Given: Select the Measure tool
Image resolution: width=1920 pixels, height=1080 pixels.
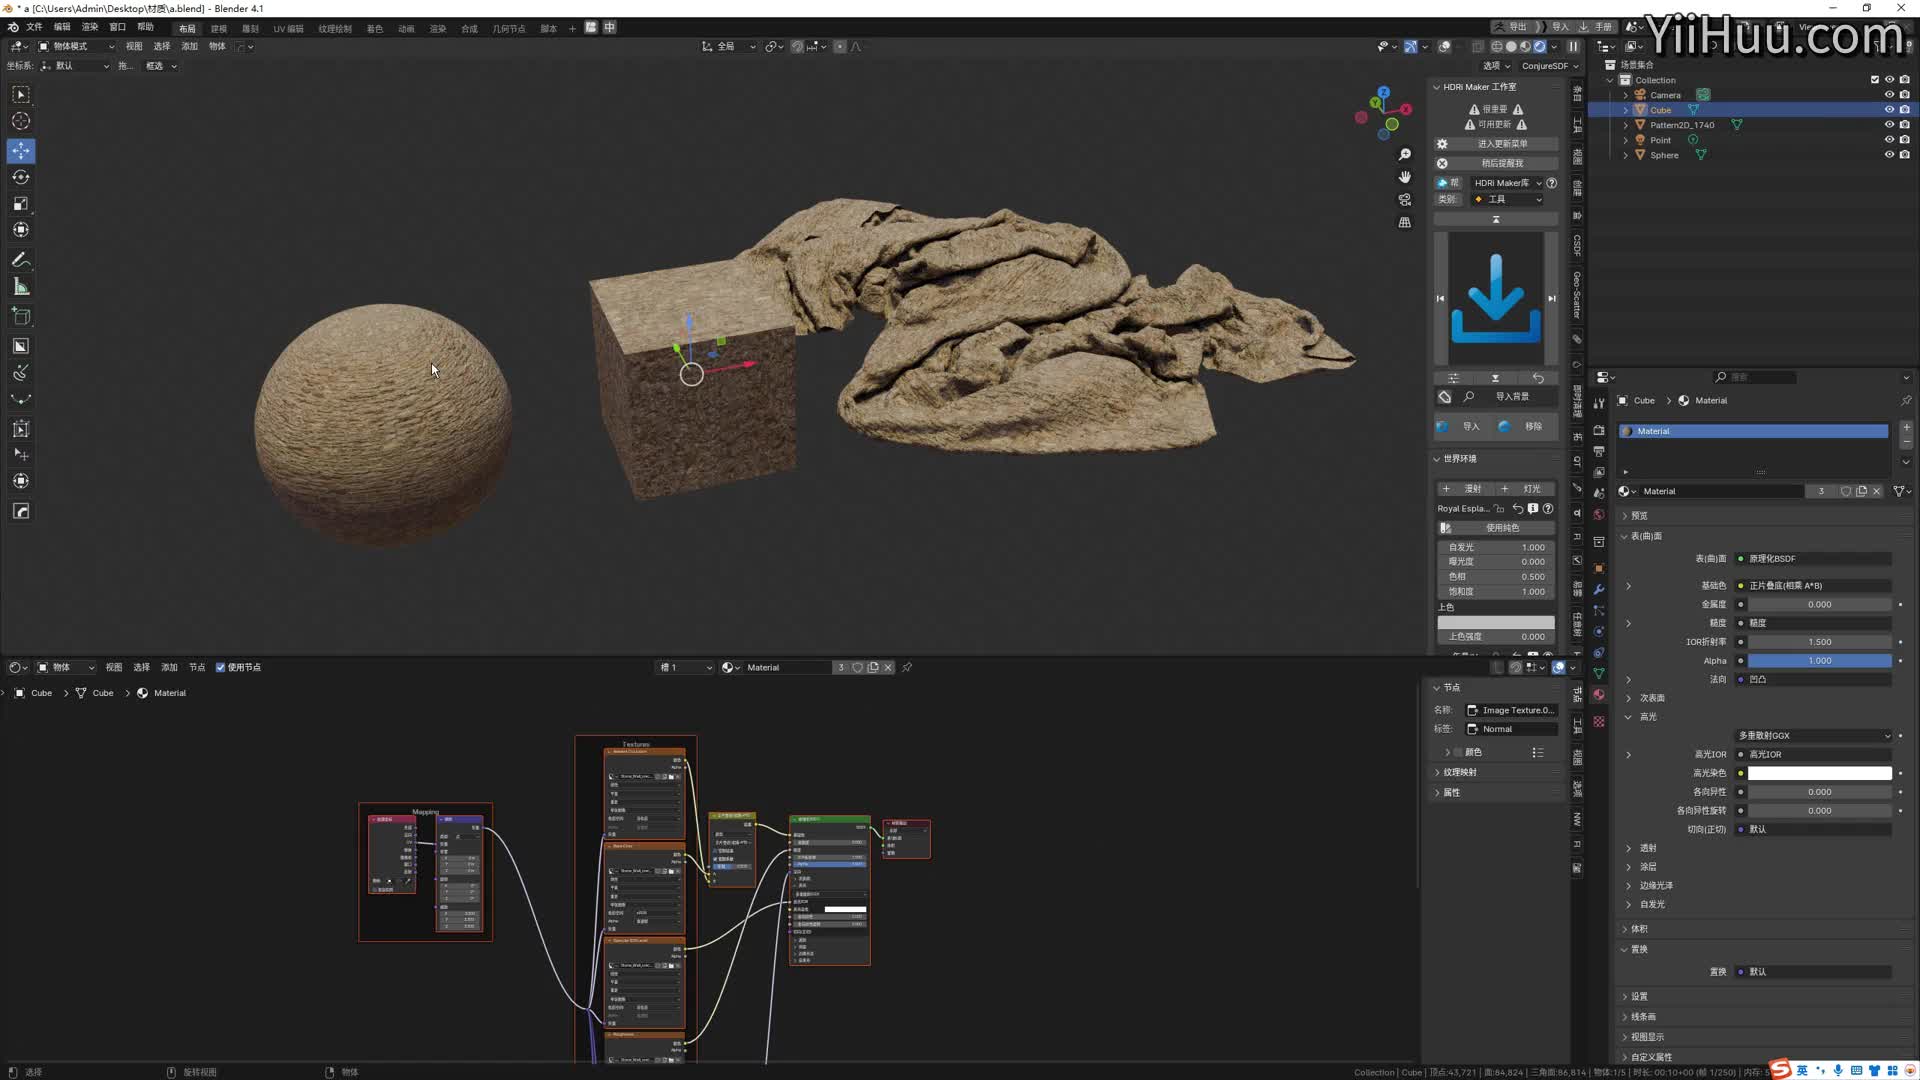Looking at the screenshot, I should (x=20, y=286).
